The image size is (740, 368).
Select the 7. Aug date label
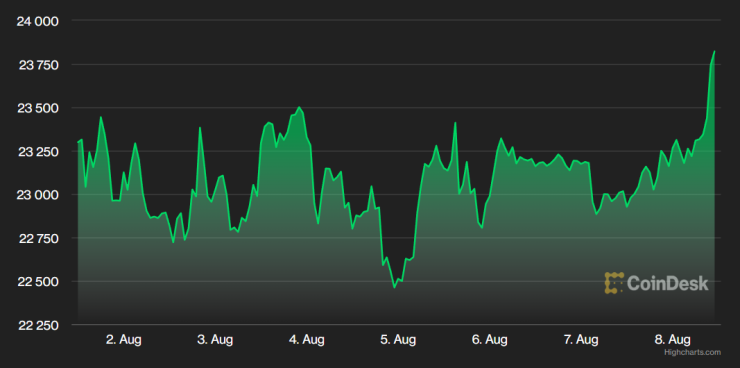581,339
